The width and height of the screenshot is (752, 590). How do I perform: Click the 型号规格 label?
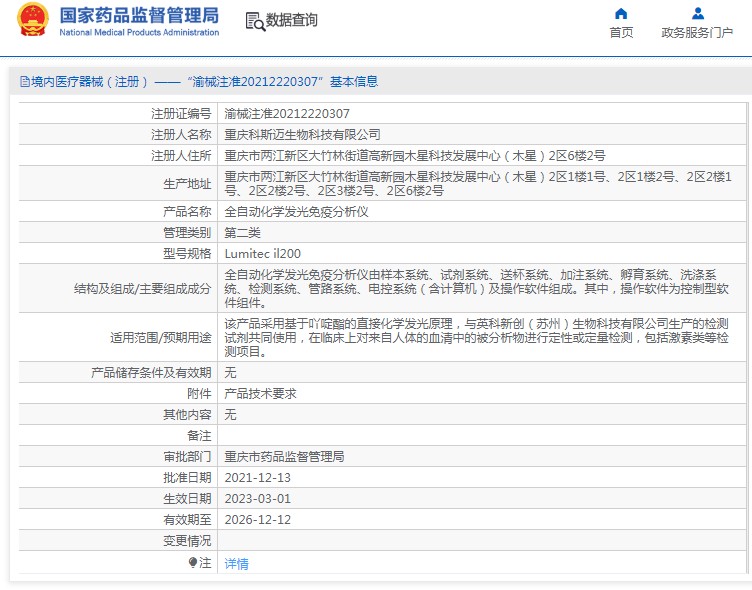(x=187, y=253)
